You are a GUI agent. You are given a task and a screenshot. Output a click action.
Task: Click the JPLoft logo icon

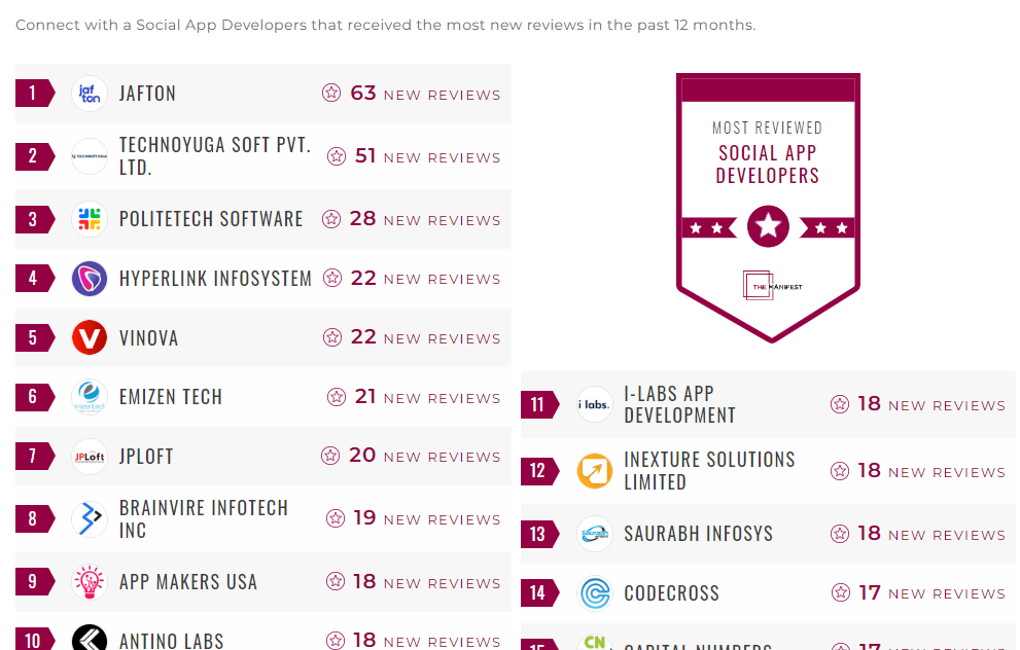[x=89, y=456]
